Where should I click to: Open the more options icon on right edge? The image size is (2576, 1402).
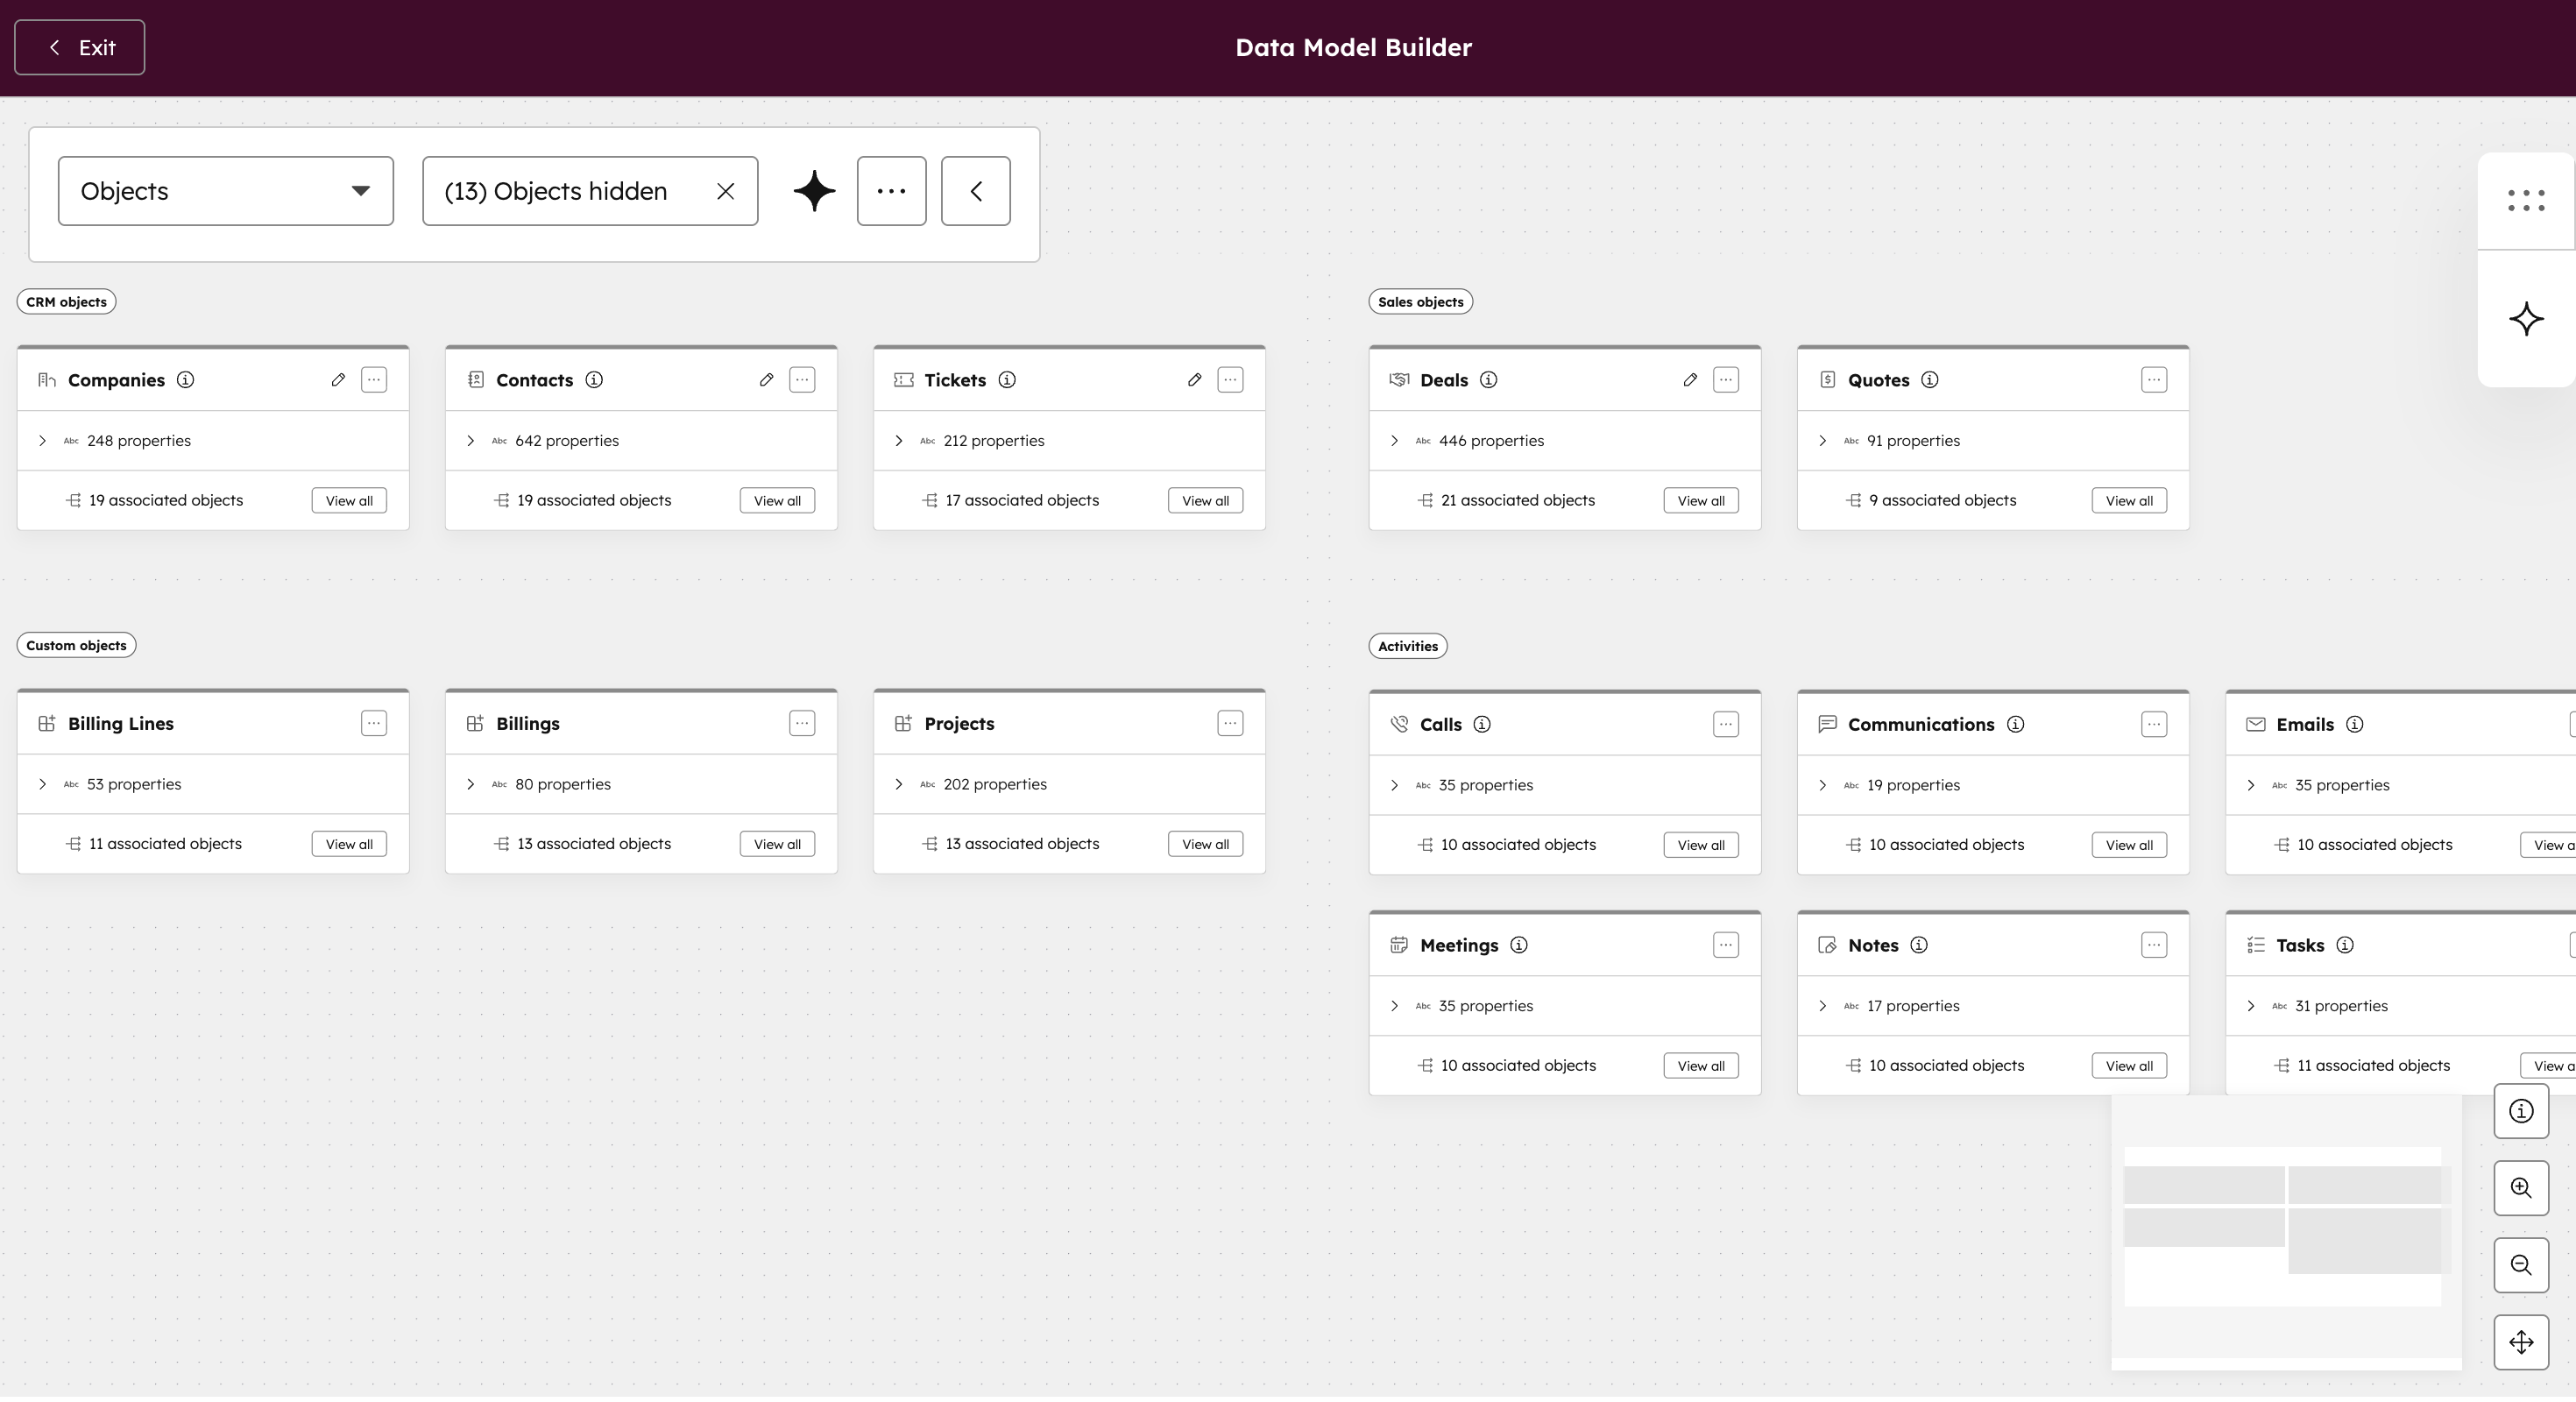pyautogui.click(x=2526, y=201)
